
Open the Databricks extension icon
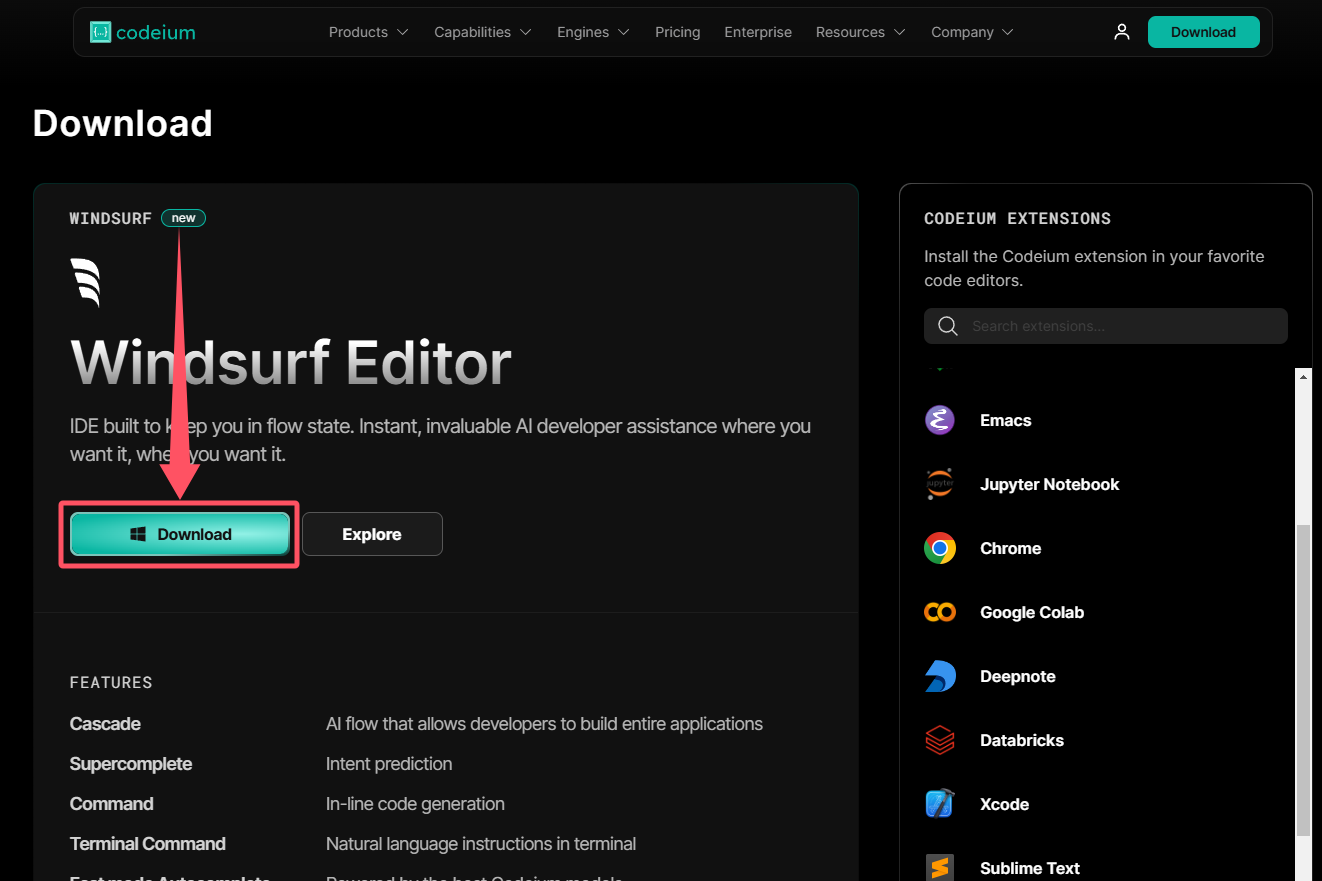pyautogui.click(x=940, y=740)
